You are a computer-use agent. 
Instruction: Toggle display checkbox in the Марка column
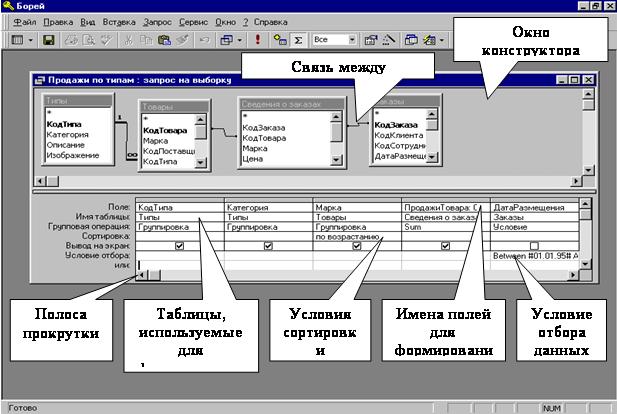click(357, 245)
